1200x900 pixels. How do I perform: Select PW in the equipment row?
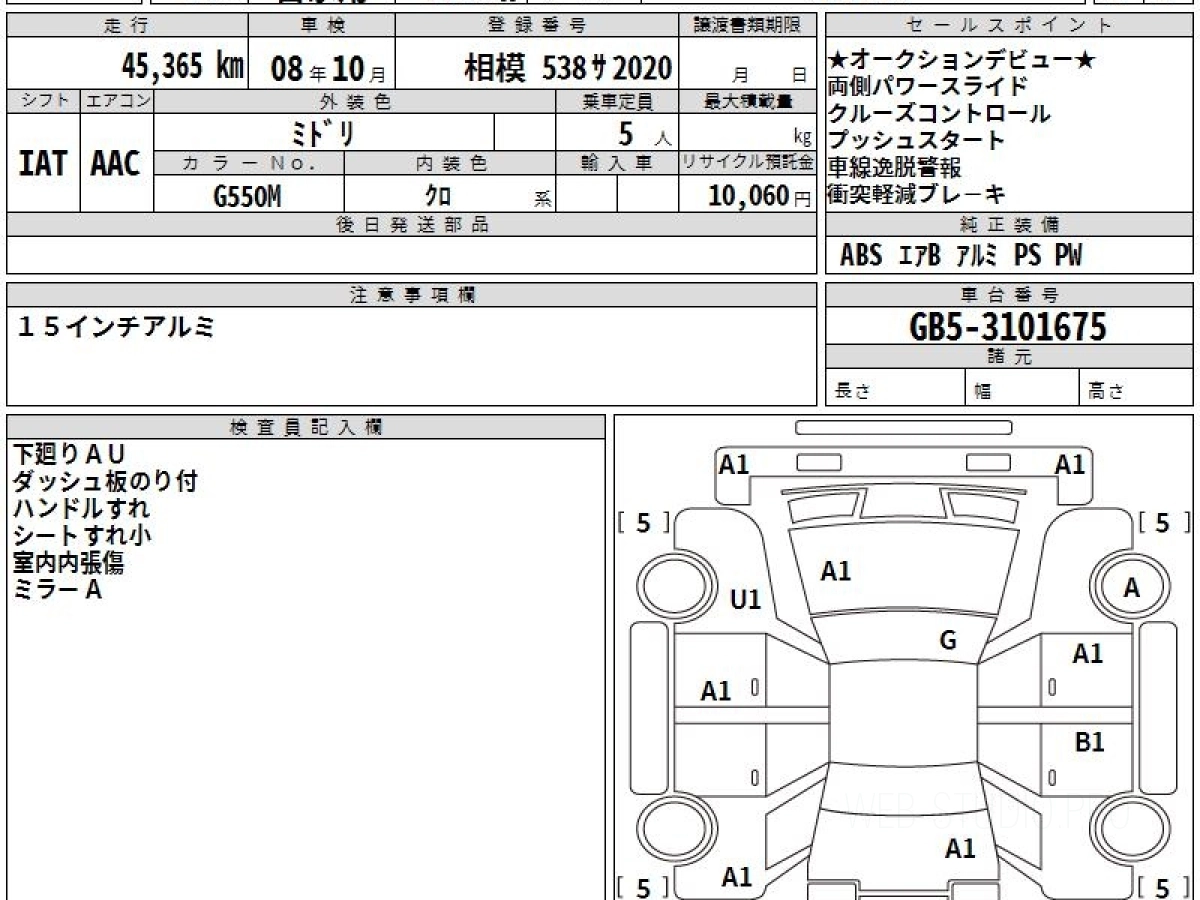pyautogui.click(x=1068, y=256)
